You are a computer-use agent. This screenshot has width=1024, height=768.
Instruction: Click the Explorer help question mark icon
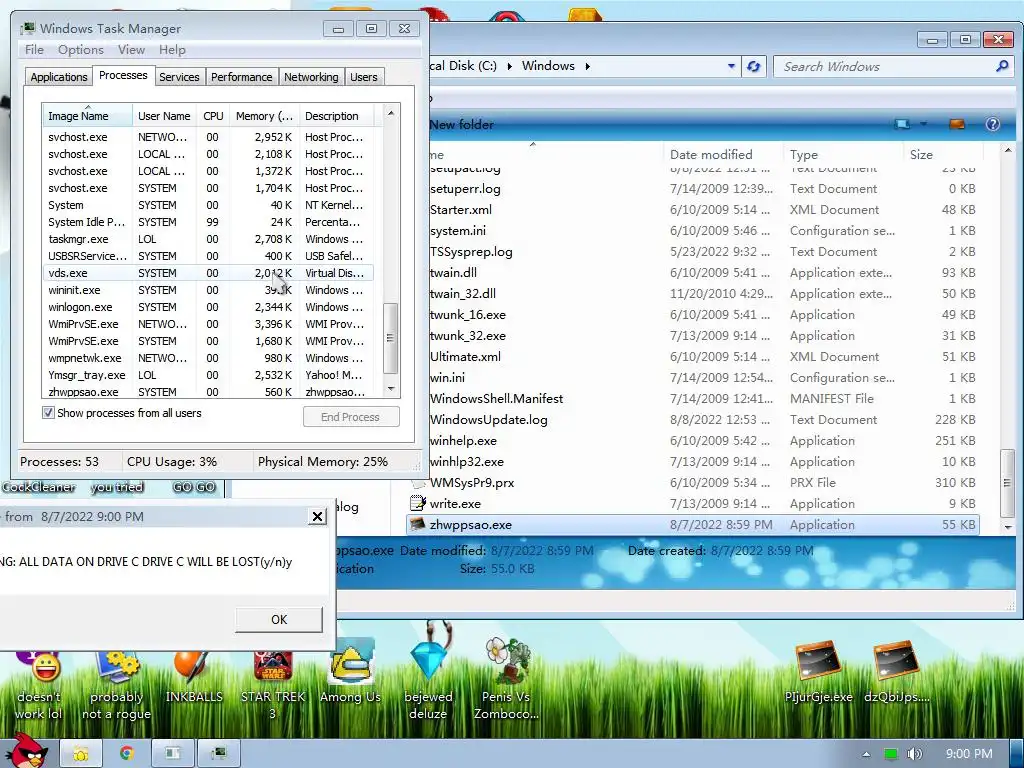993,124
